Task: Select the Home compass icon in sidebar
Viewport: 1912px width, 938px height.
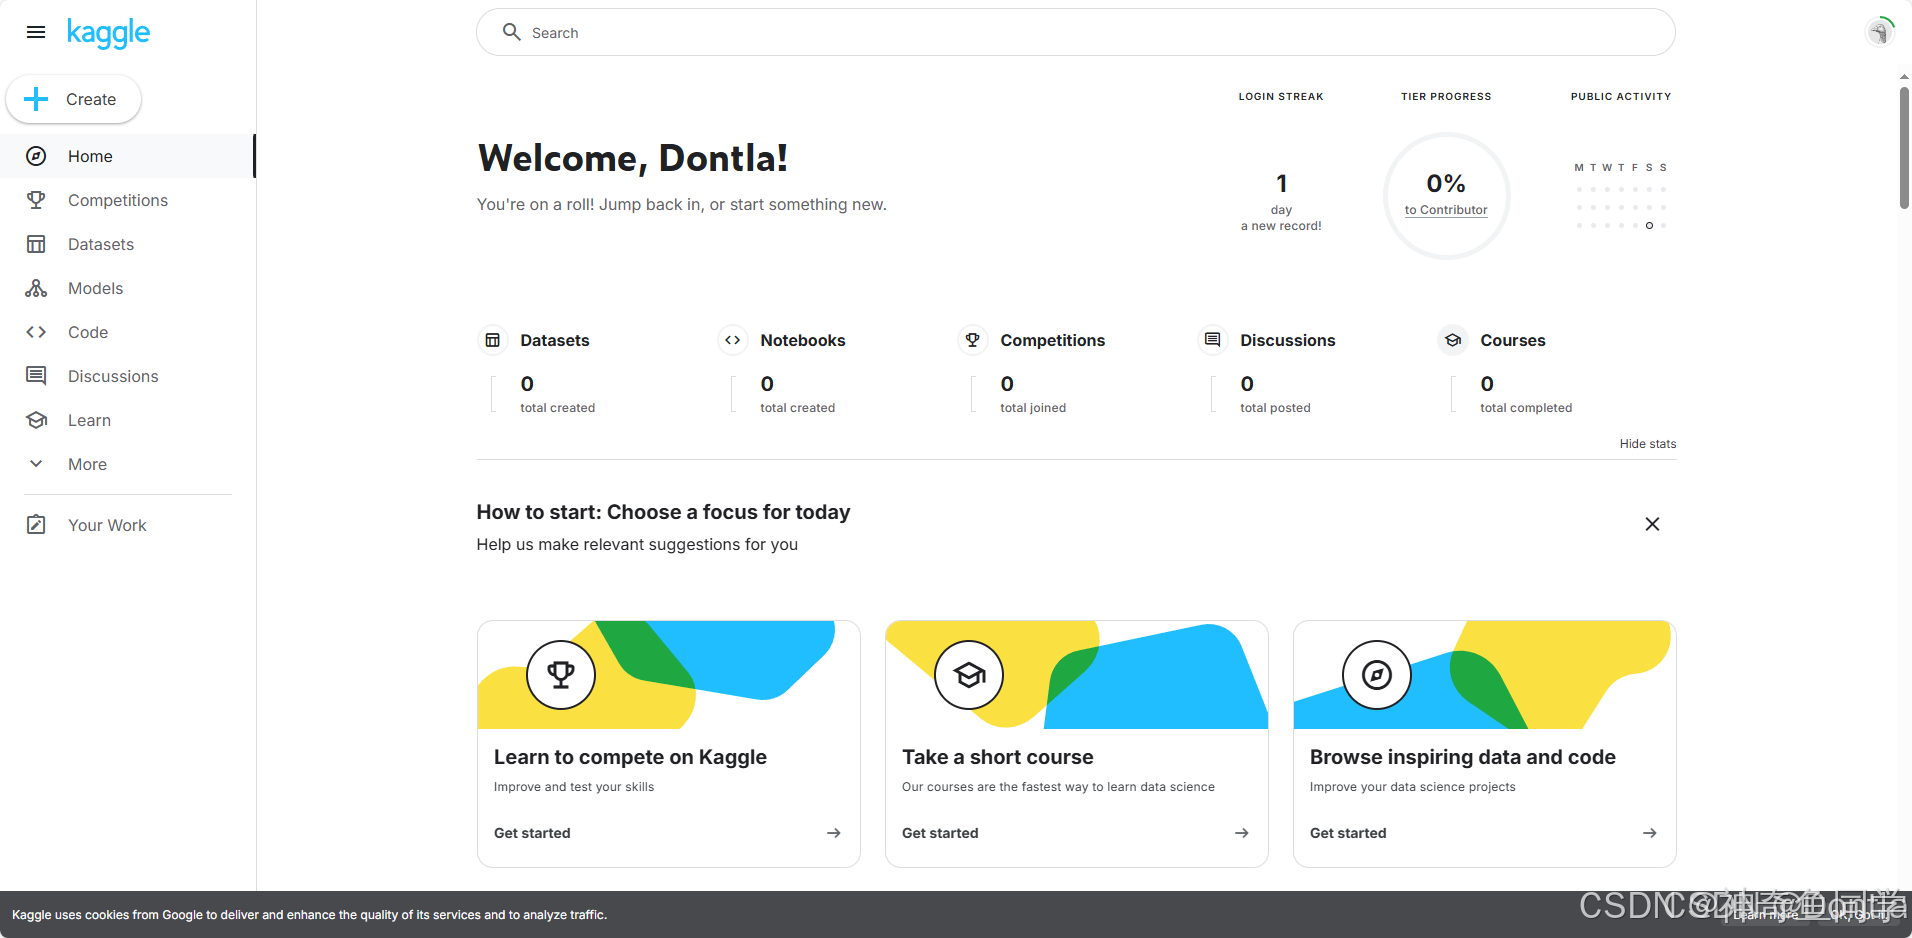Action: click(x=36, y=156)
